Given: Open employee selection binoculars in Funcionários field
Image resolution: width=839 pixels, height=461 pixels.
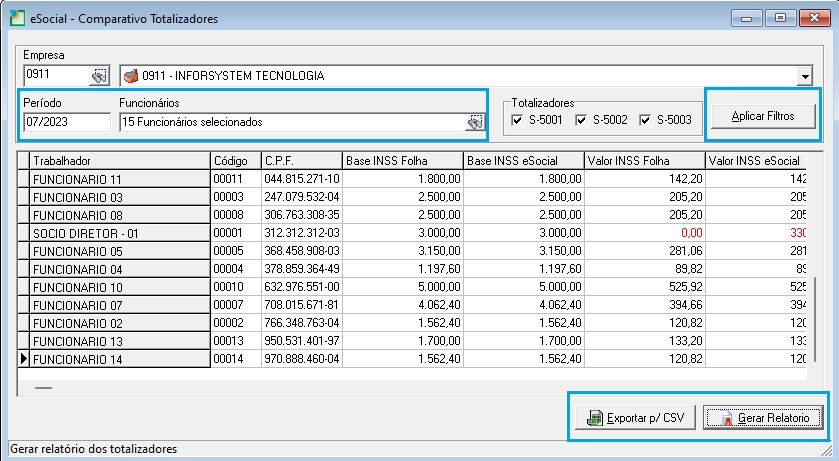Looking at the screenshot, I should pos(475,122).
